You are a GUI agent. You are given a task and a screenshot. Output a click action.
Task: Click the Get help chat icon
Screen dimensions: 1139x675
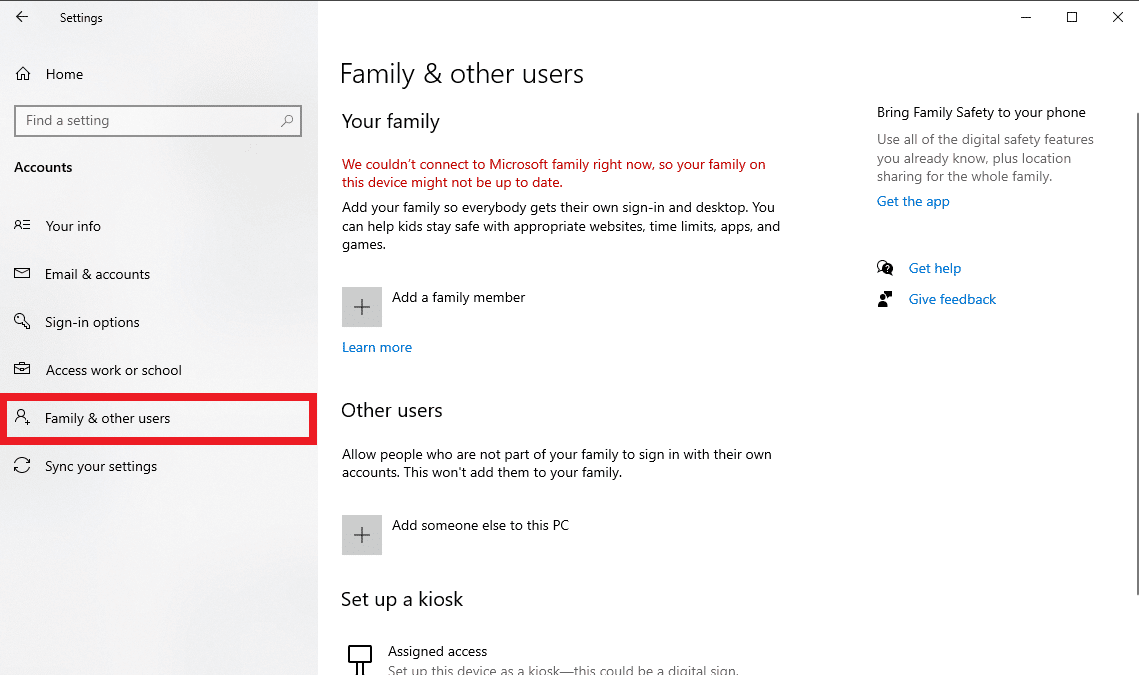coord(885,268)
